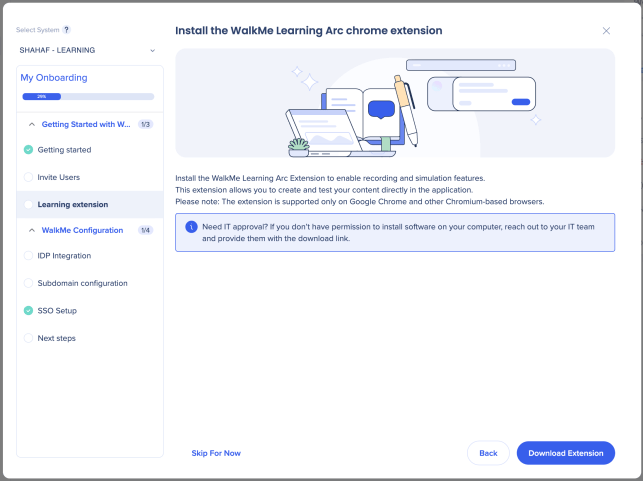Screen dimensions: 643x481
Task: Collapse the WalkMe Configuration section
Action: (x=32, y=230)
